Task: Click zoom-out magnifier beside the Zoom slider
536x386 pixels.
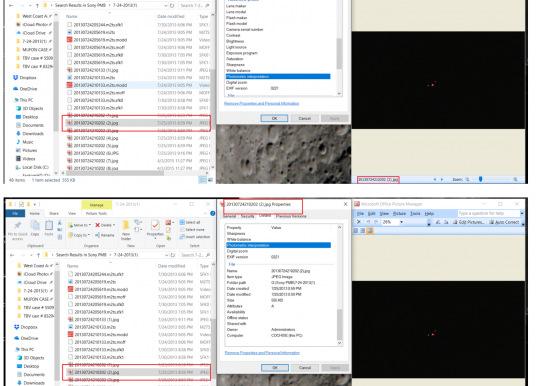Action: click(467, 179)
